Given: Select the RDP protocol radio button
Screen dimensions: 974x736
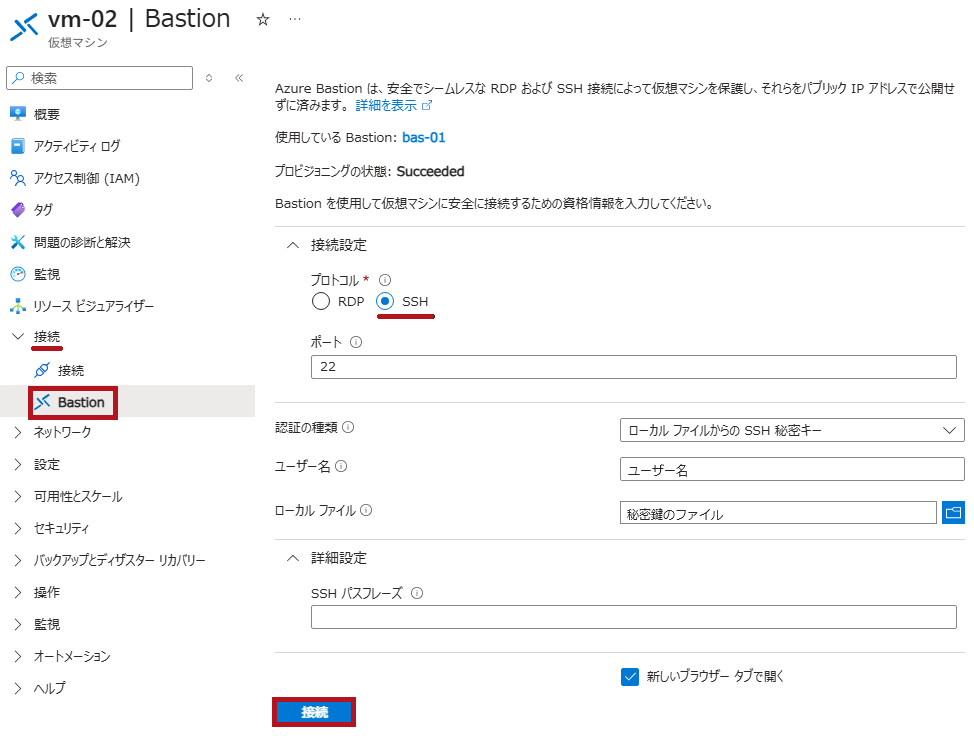Looking at the screenshot, I should [x=321, y=301].
